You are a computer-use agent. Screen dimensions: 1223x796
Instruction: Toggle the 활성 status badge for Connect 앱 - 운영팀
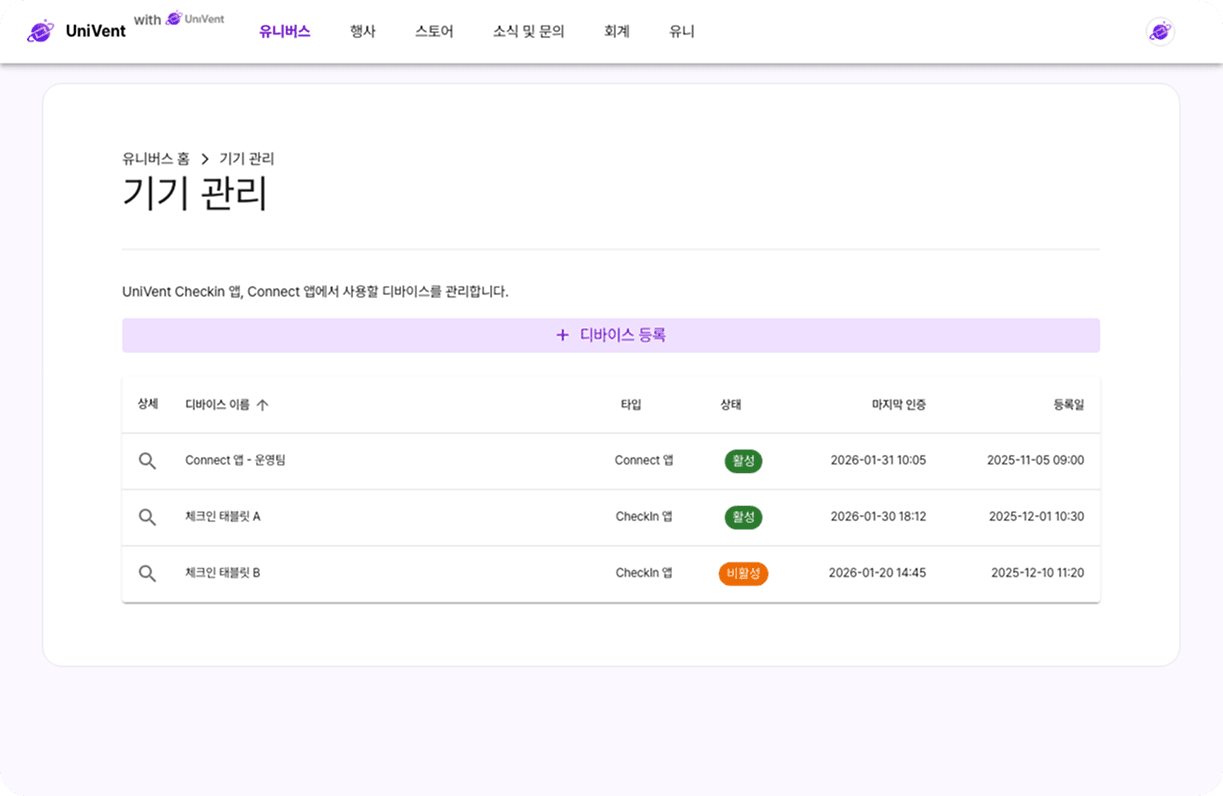743,461
